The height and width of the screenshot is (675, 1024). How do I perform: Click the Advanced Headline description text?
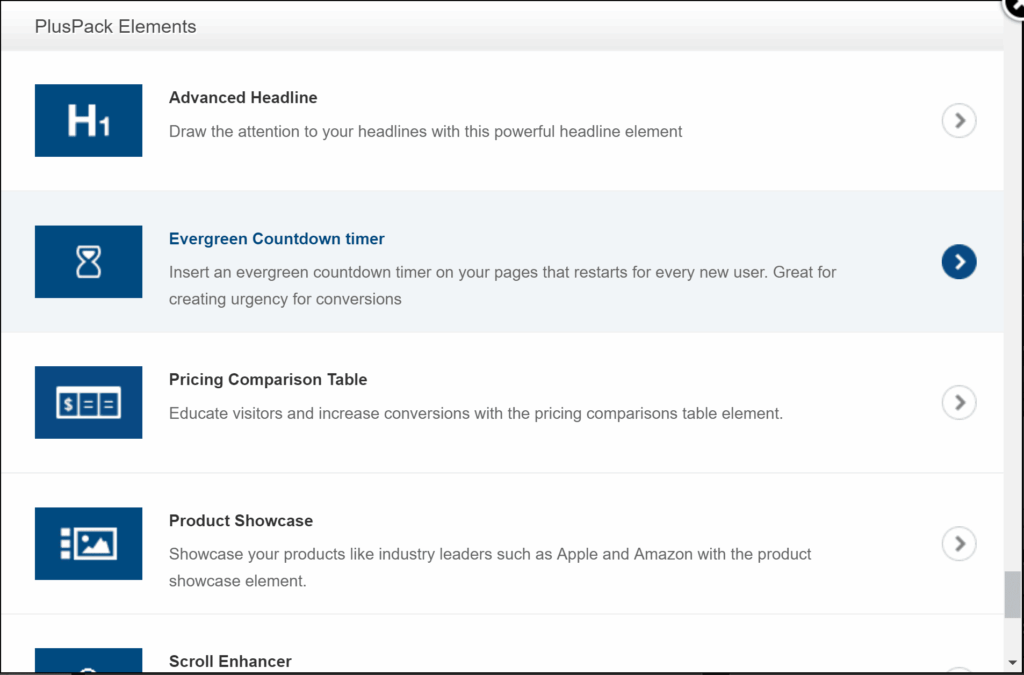(x=425, y=131)
